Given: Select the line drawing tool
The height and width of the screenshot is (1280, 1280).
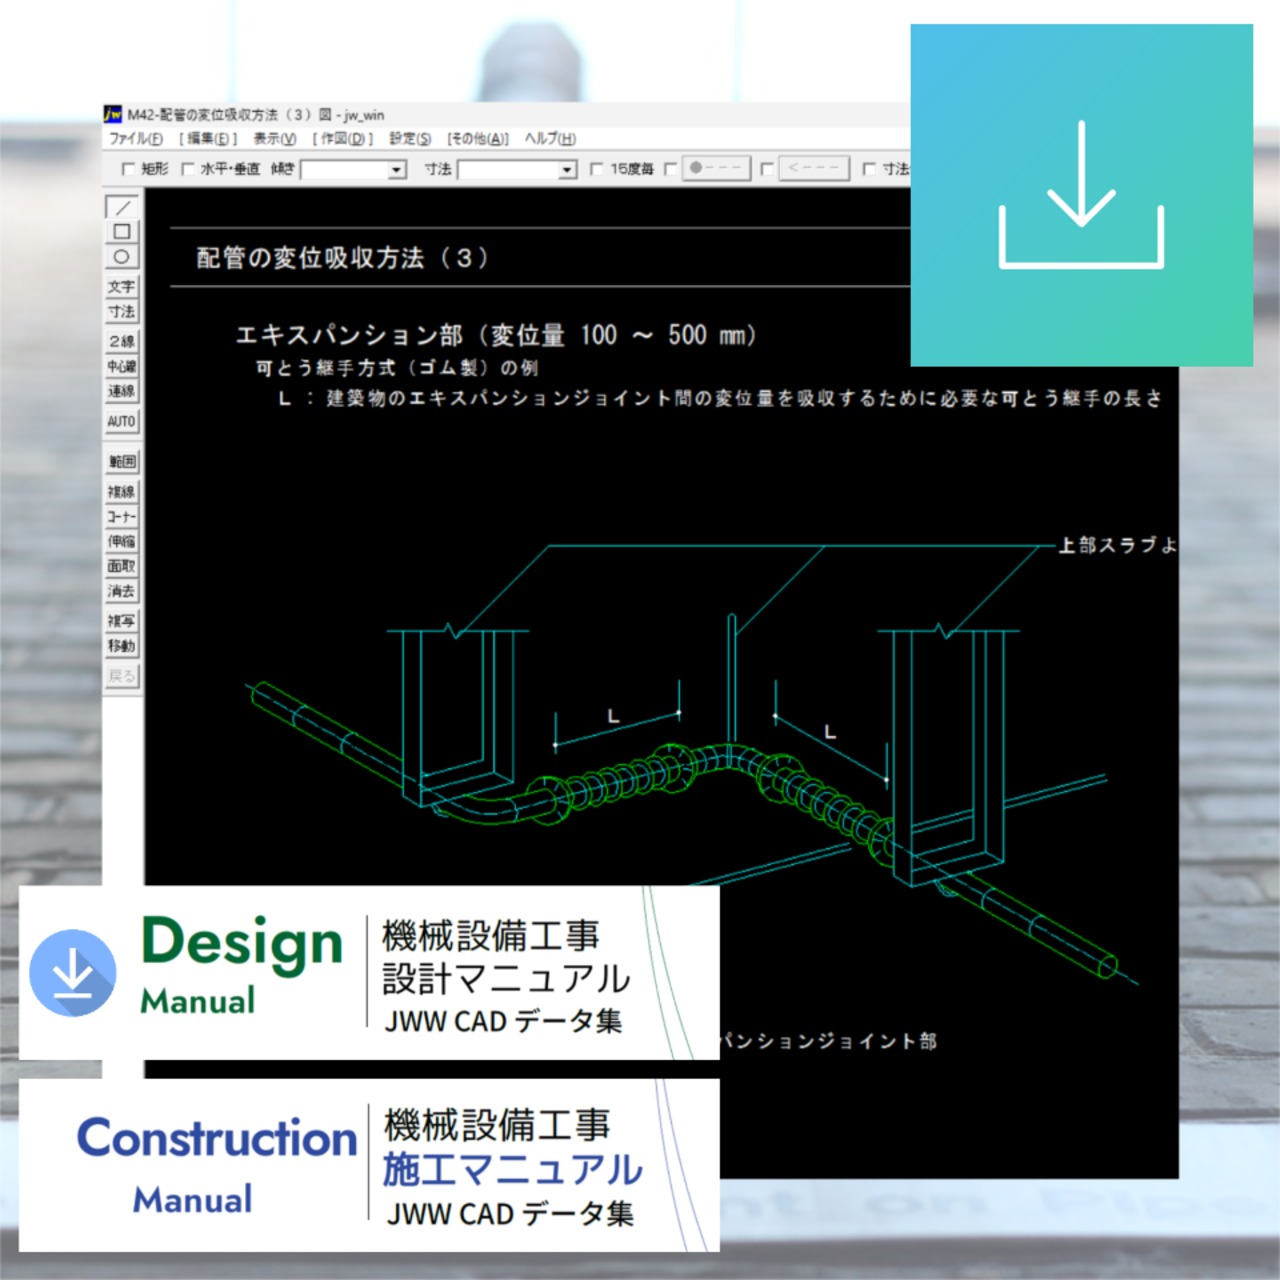Looking at the screenshot, I should 121,207.
